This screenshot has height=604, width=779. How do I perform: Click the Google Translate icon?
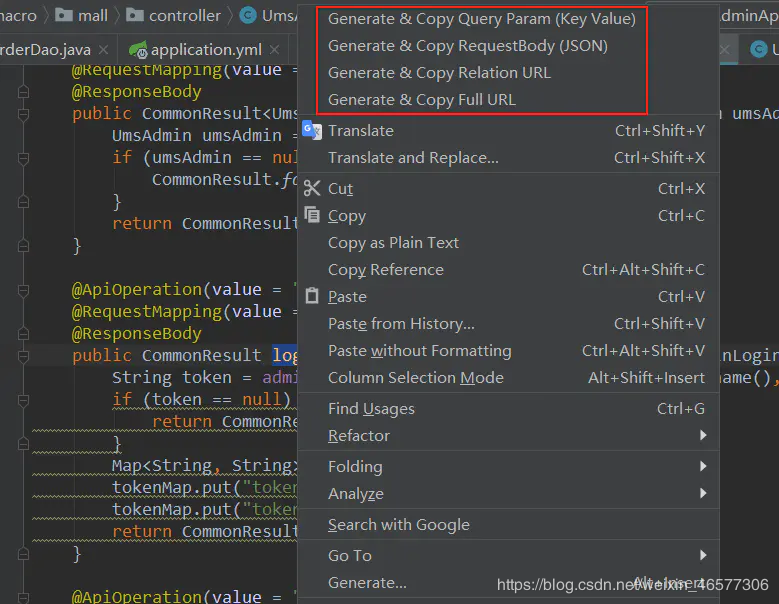tap(312, 130)
